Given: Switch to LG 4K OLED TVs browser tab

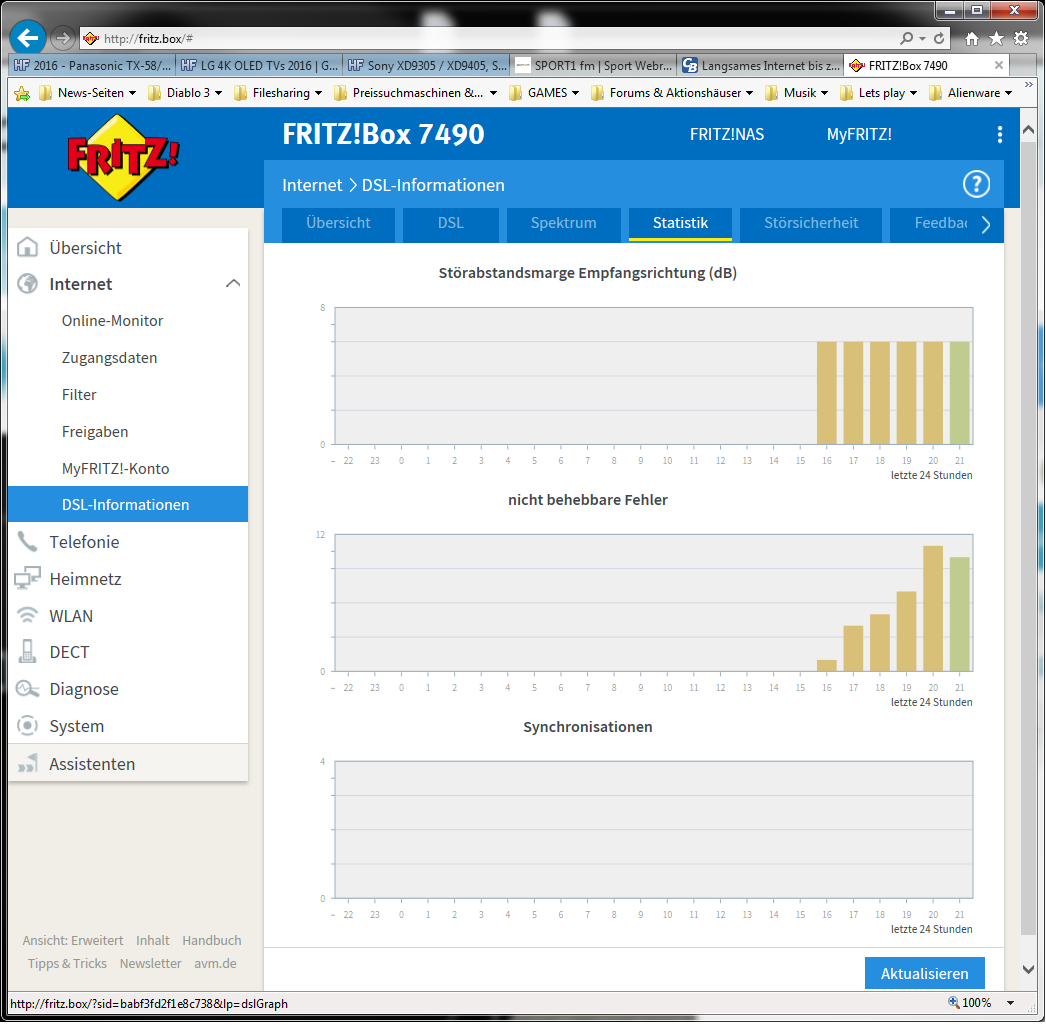Looking at the screenshot, I should (259, 65).
